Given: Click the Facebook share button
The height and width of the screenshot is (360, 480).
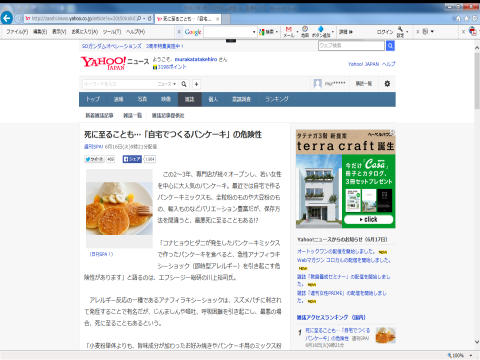Looking at the screenshot, I should pos(132,159).
